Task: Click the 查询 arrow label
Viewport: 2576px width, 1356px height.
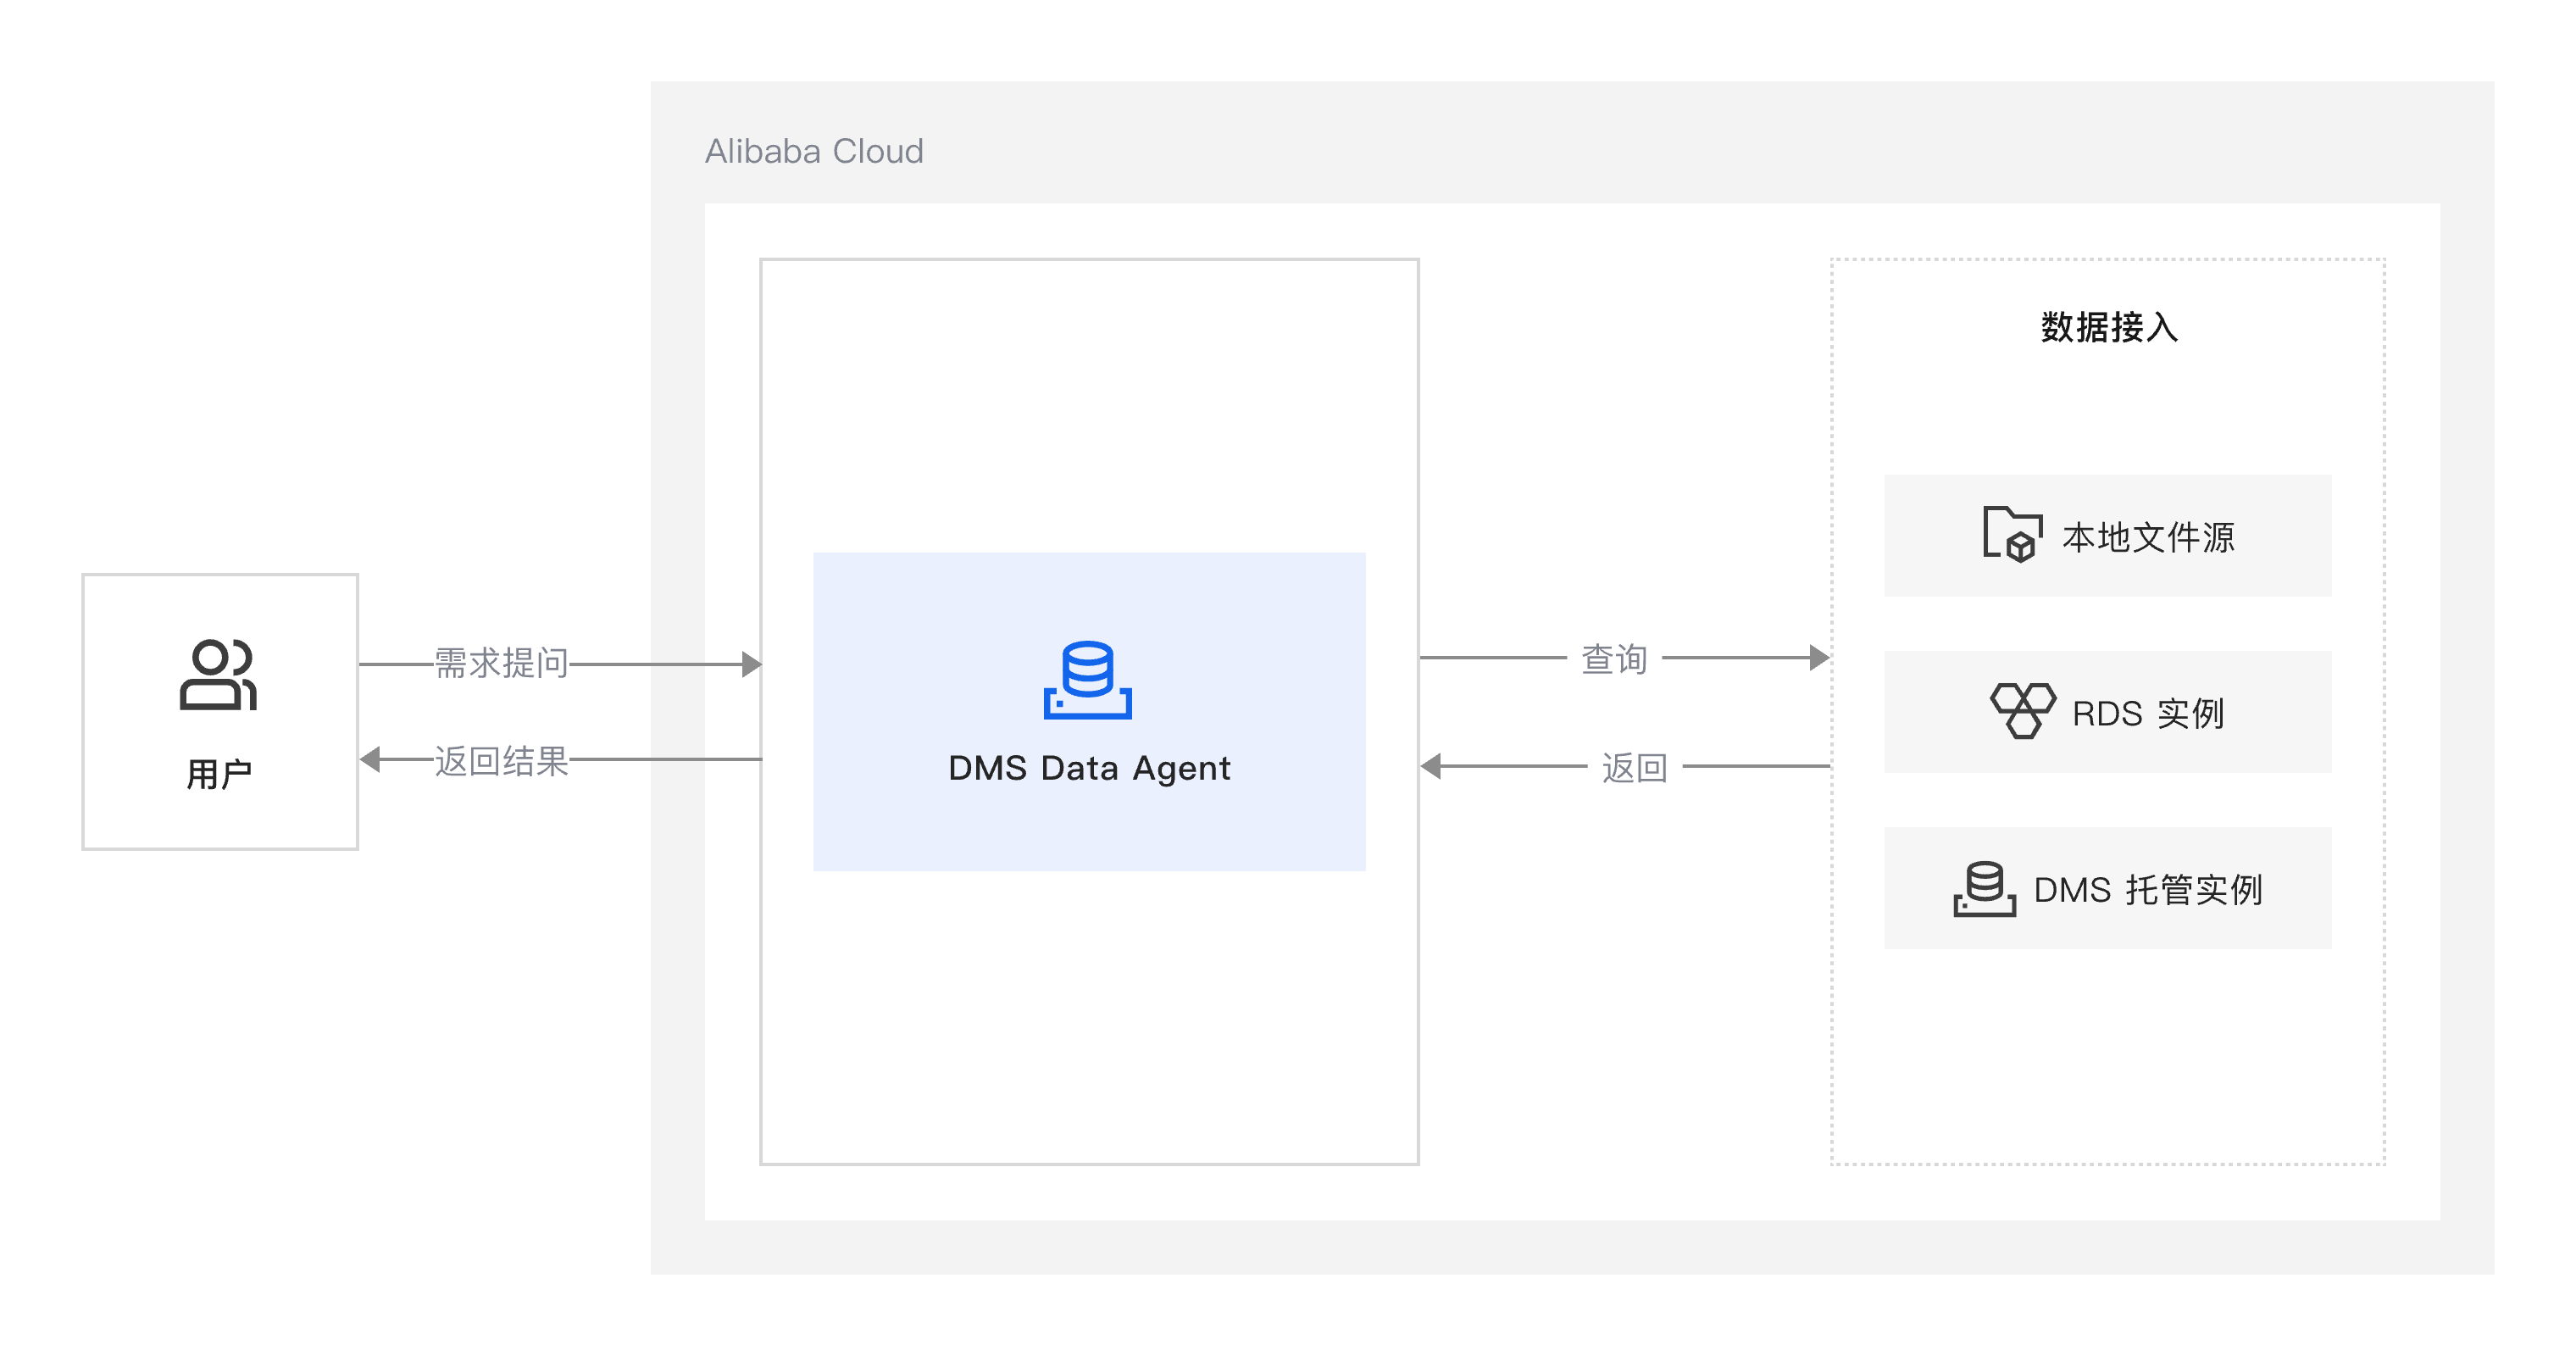Action: click(x=1614, y=658)
